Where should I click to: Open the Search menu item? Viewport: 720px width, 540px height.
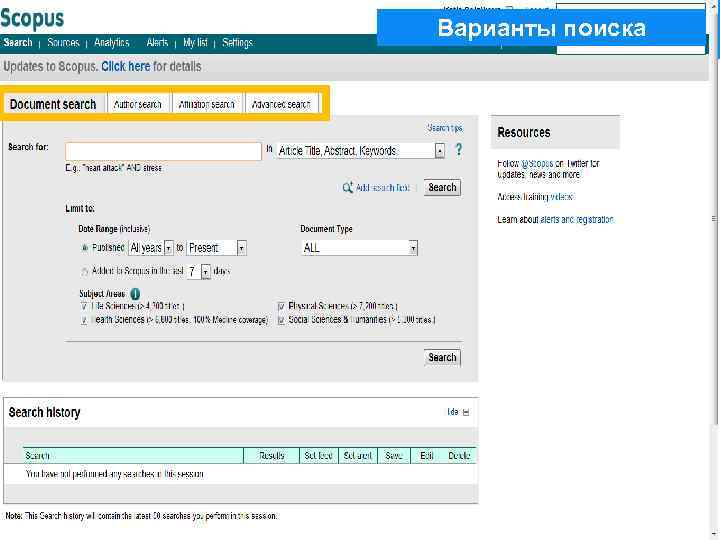tap(18, 43)
